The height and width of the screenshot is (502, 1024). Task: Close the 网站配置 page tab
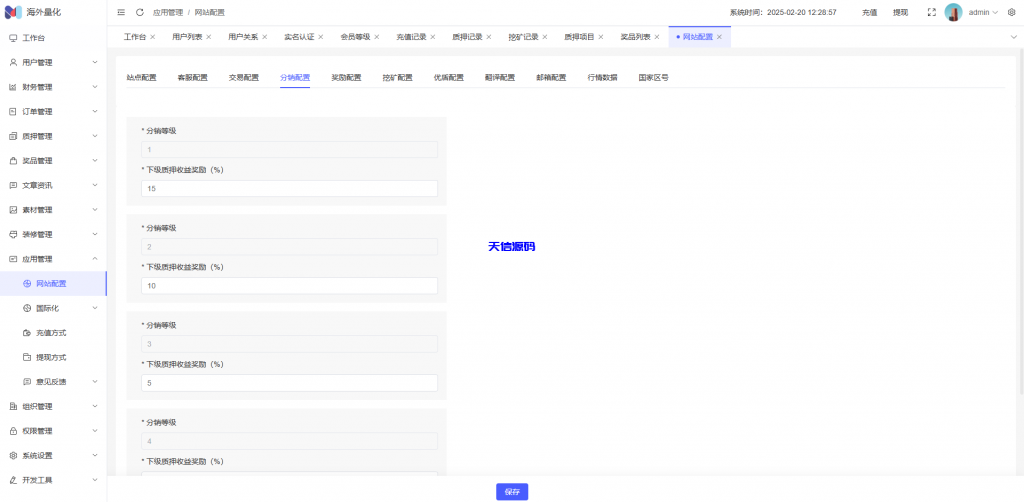[x=719, y=37]
